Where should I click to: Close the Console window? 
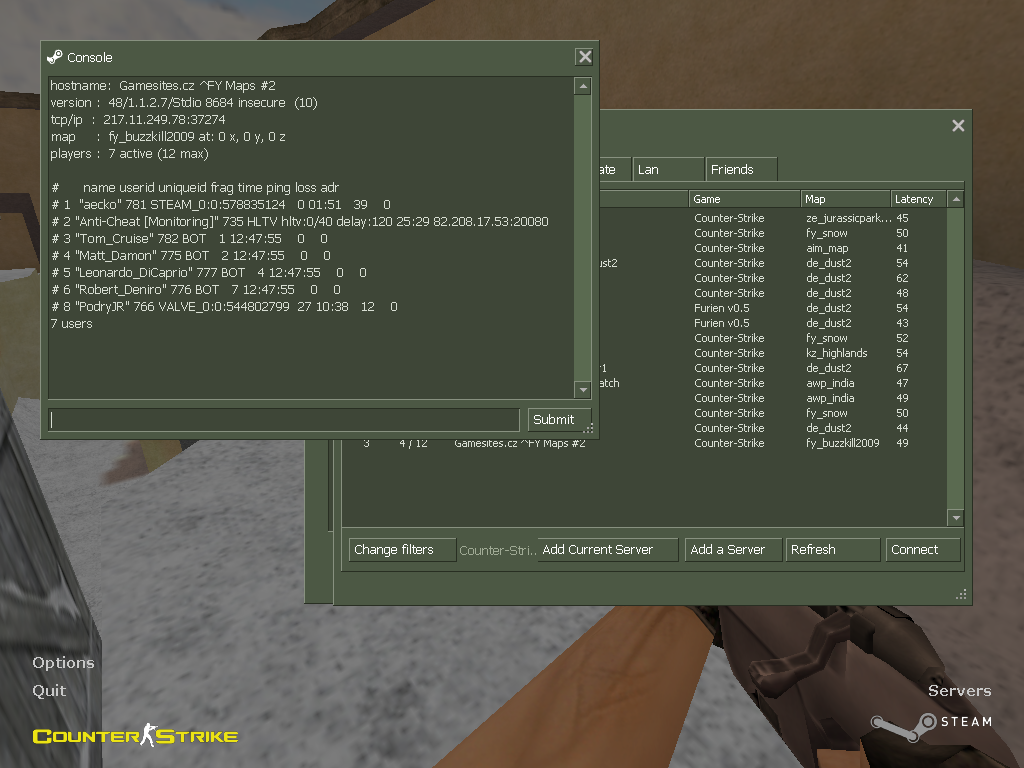point(584,57)
